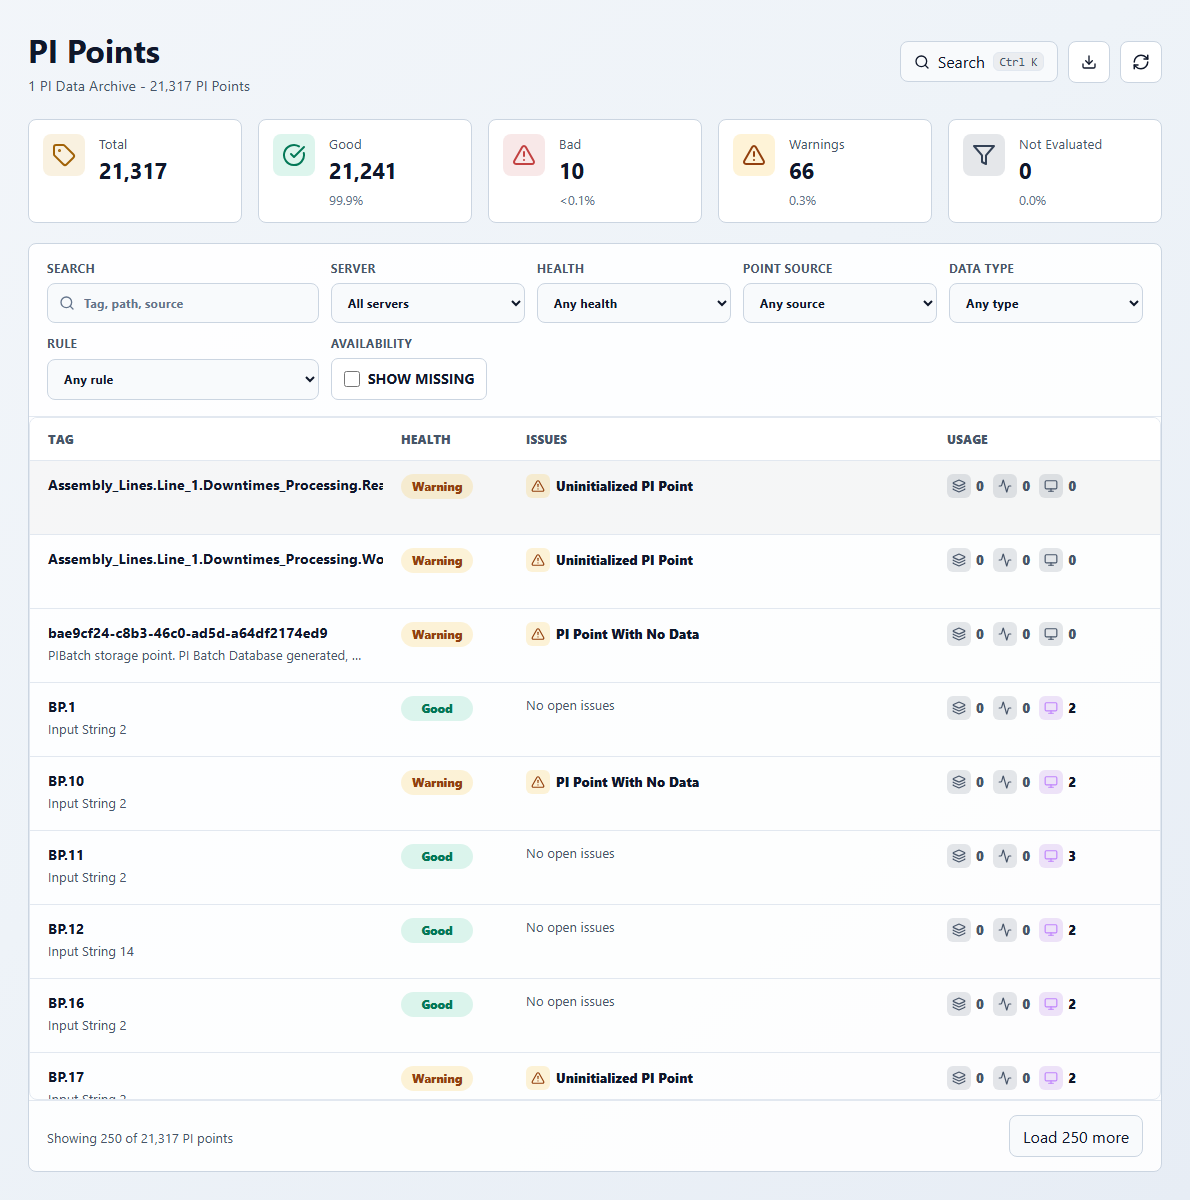Viewport: 1190px width, 1200px height.
Task: Click the layers usage icon in BP.1 row
Action: click(x=959, y=708)
